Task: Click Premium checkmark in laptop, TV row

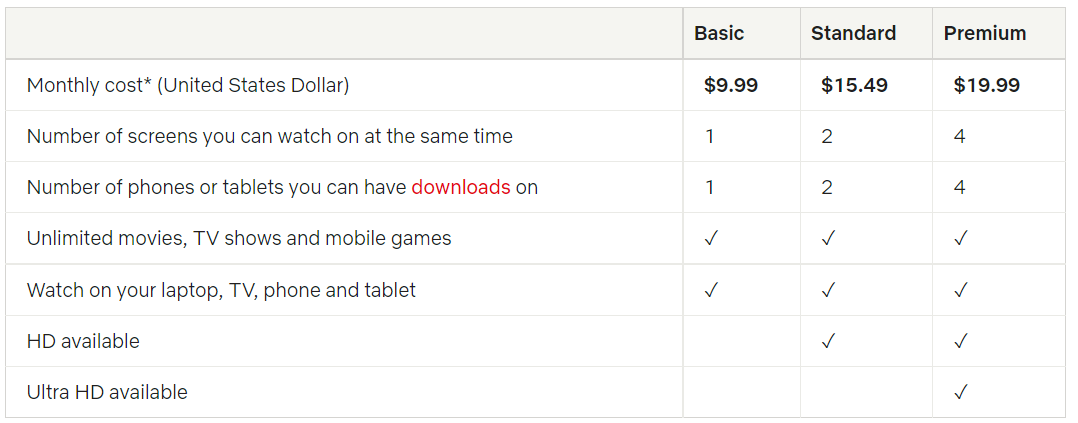Action: pos(960,290)
